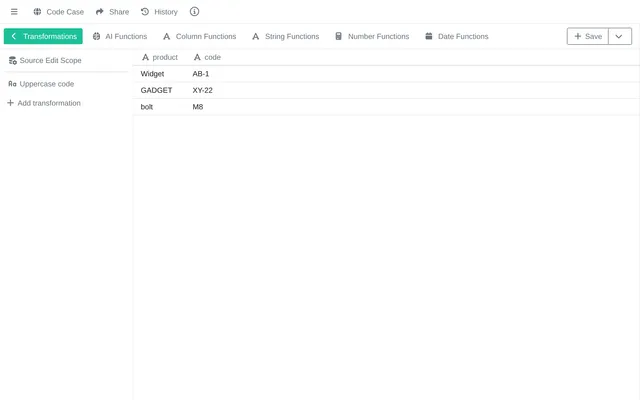Select the Uppercase code label
Image resolution: width=640 pixels, height=400 pixels.
[47, 84]
